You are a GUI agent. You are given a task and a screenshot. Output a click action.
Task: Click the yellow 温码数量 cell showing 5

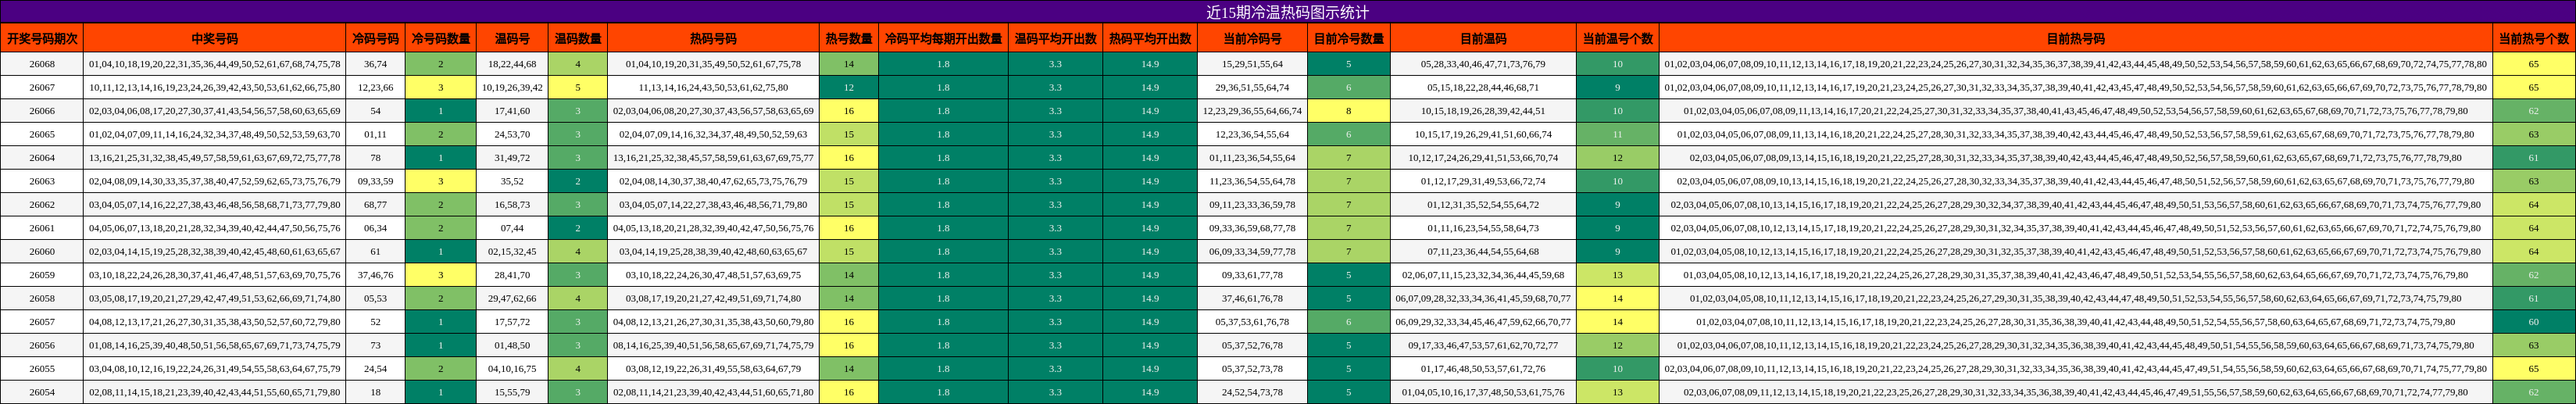pos(578,88)
